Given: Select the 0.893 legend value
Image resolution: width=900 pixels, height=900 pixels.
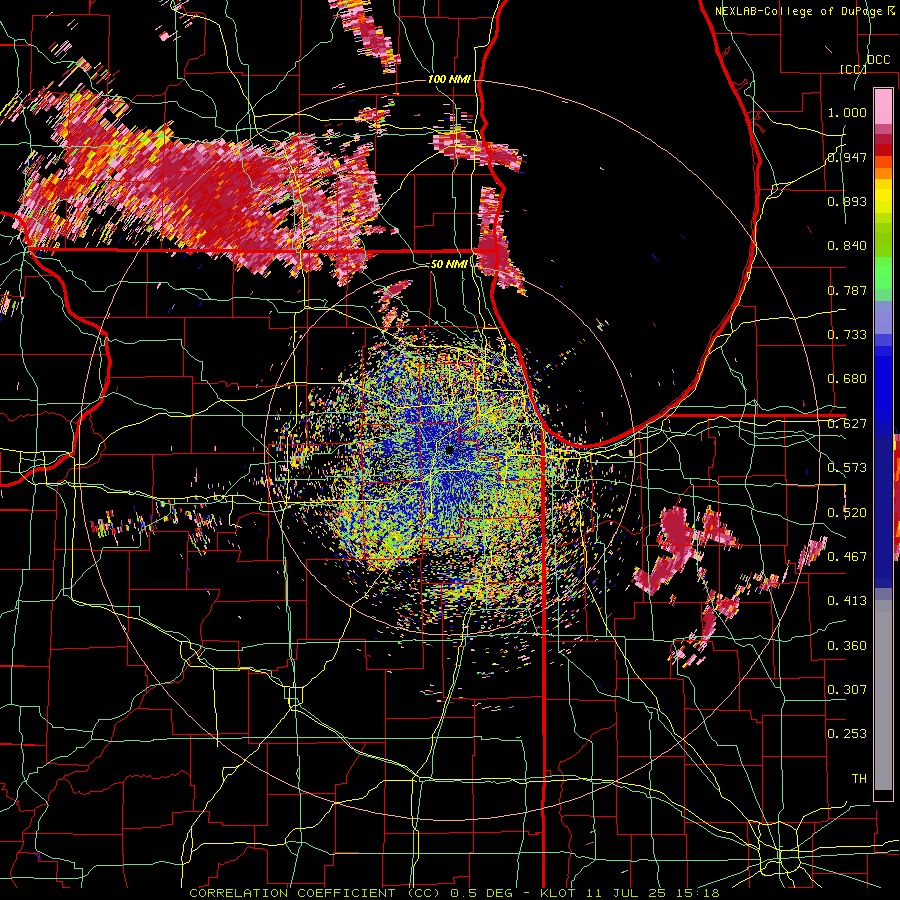Looking at the screenshot, I should 847,201.
